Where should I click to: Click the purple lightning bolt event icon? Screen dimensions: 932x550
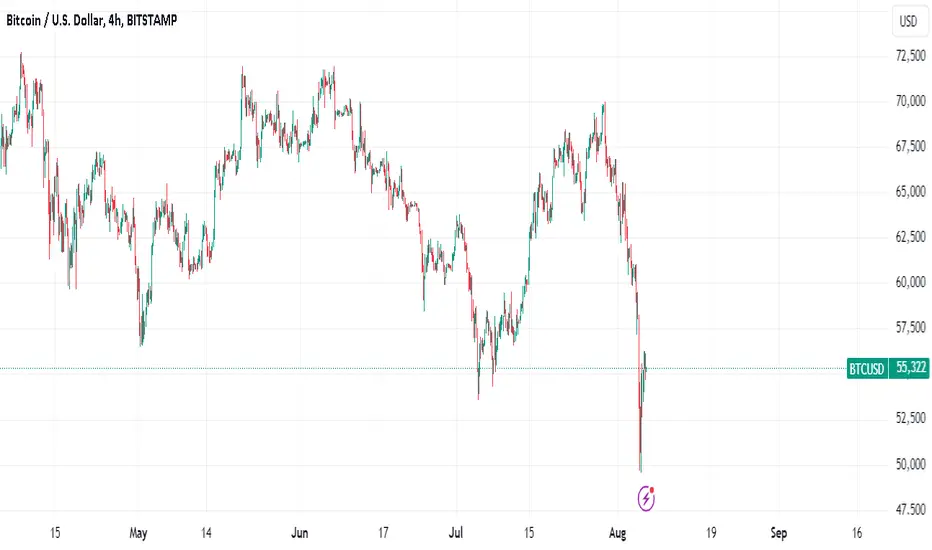tap(646, 498)
